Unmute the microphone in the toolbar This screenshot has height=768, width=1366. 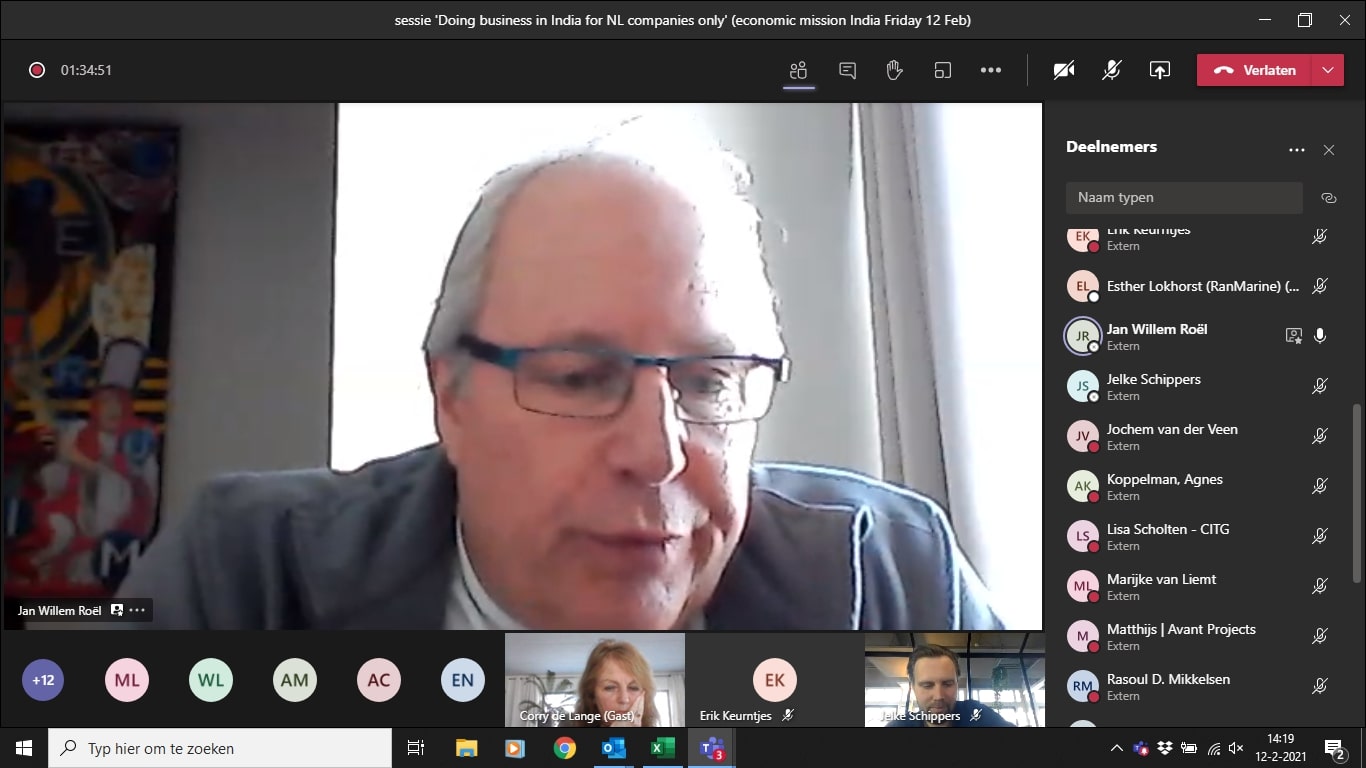(x=1111, y=70)
